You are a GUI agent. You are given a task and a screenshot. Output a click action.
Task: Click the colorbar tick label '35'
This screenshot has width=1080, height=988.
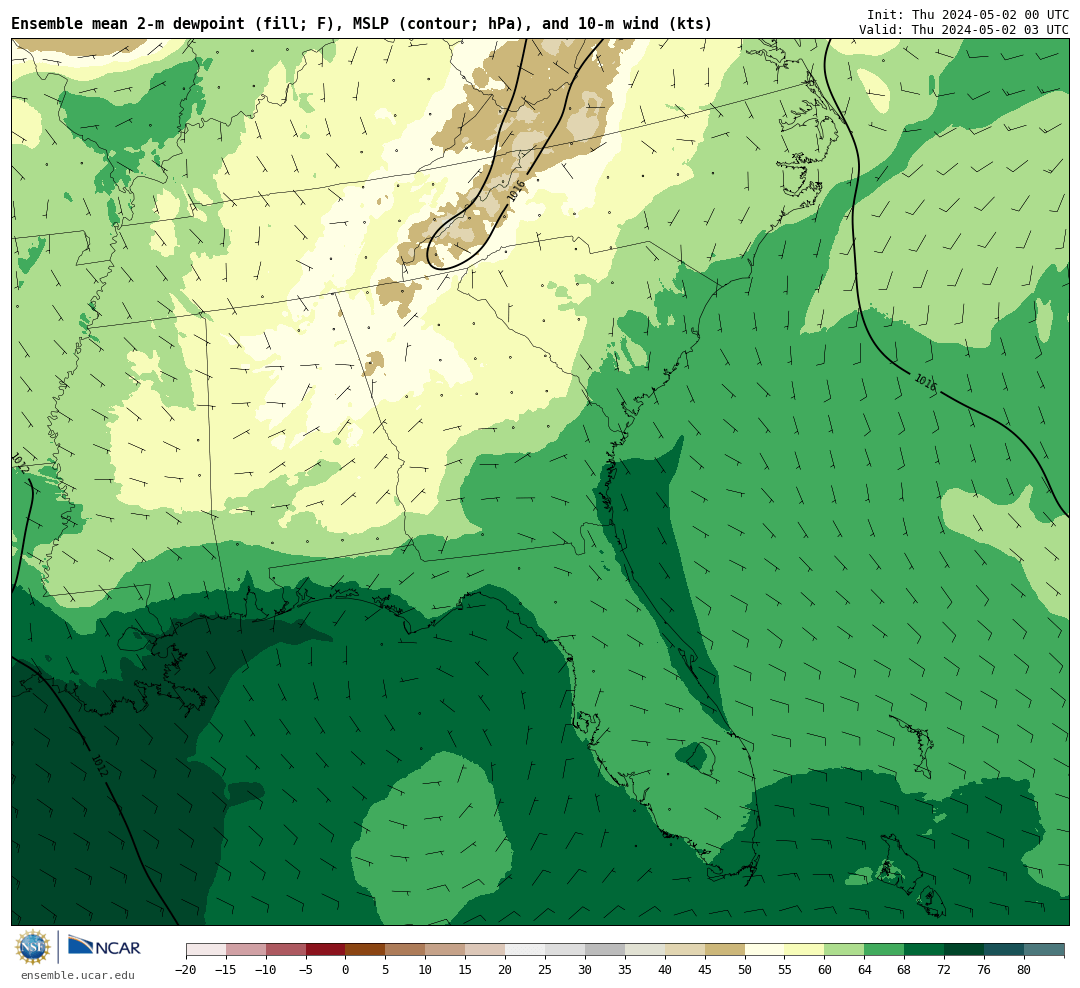(625, 970)
